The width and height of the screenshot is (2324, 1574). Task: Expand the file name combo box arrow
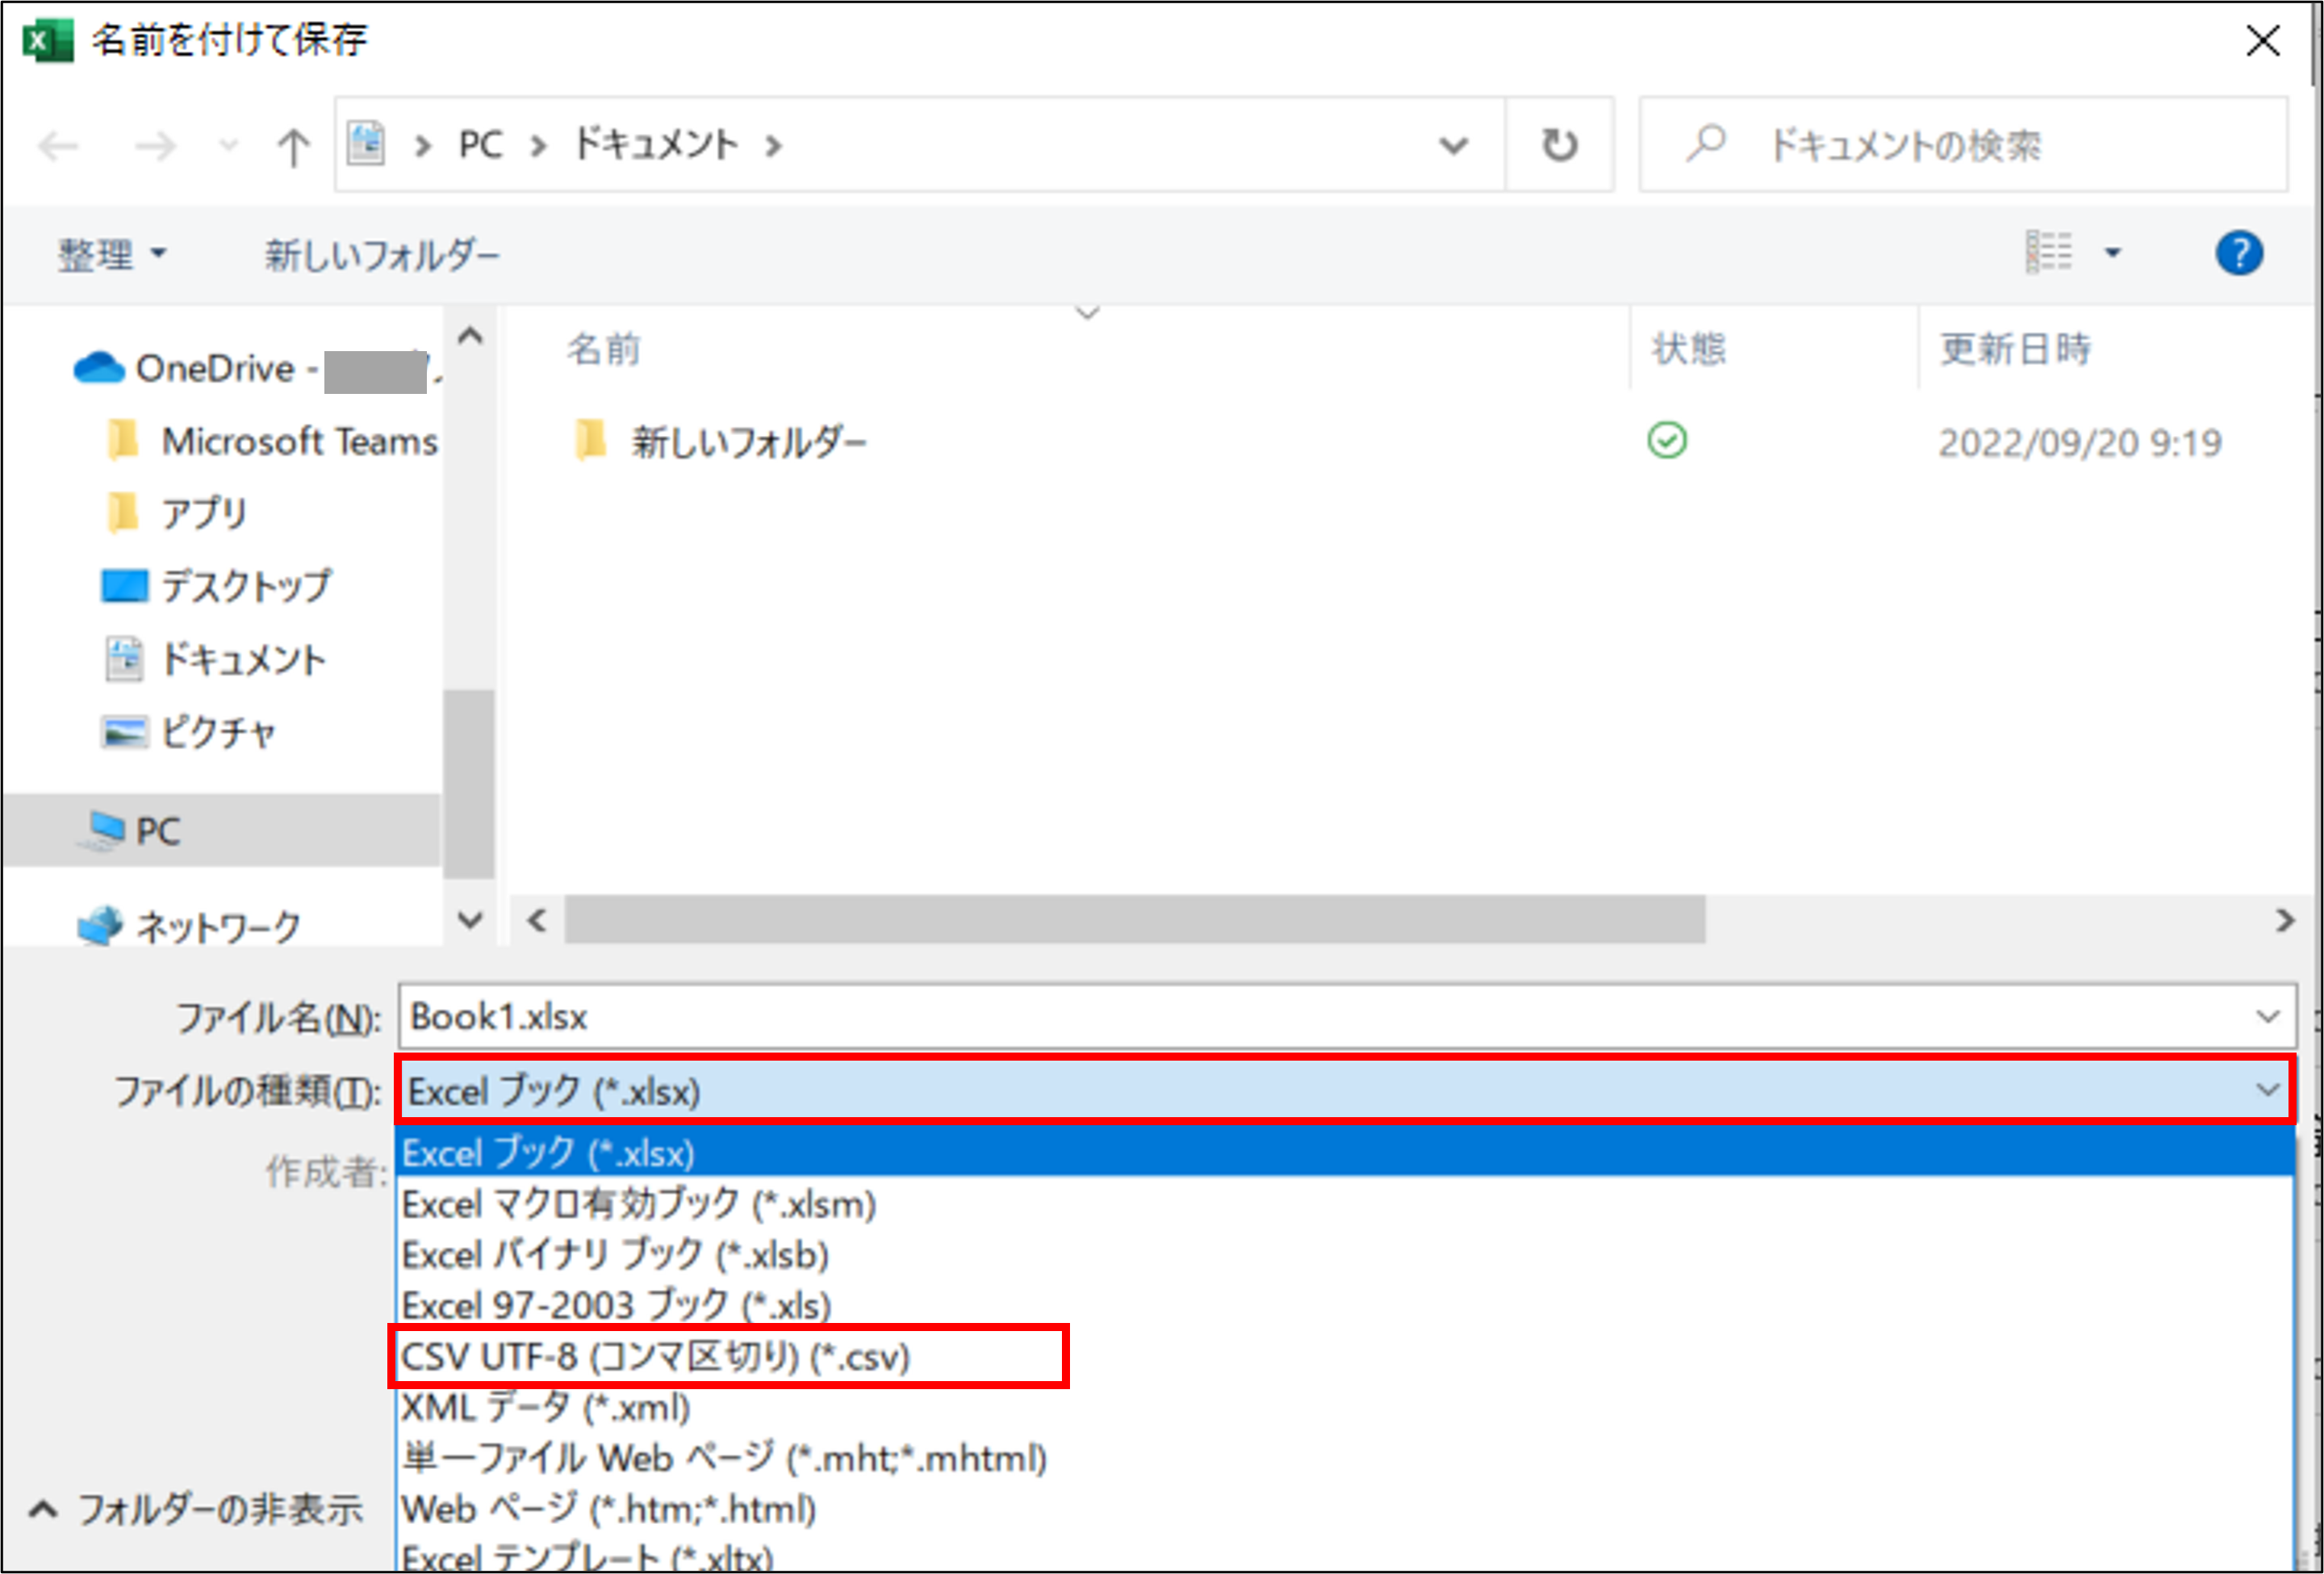[2267, 1017]
